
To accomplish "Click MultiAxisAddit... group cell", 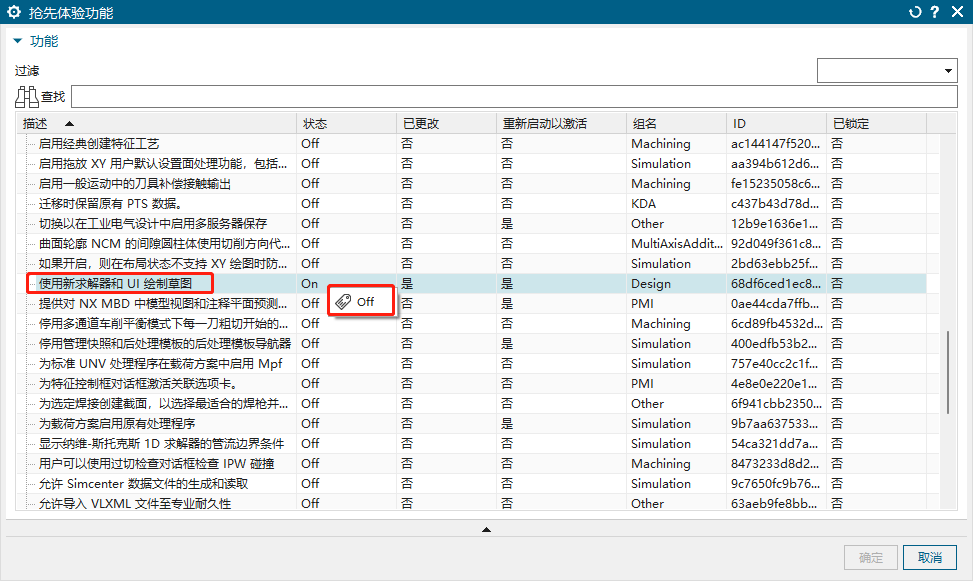I will (677, 243).
